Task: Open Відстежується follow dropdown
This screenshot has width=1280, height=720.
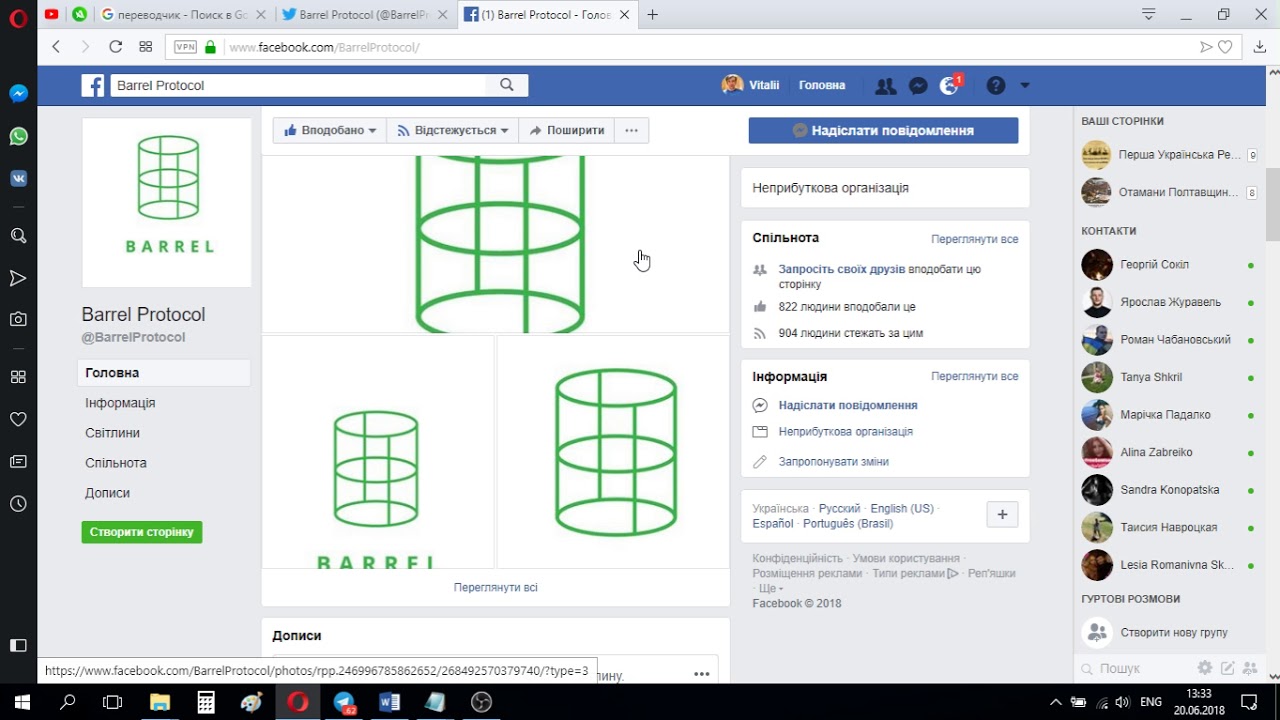Action: tap(452, 130)
